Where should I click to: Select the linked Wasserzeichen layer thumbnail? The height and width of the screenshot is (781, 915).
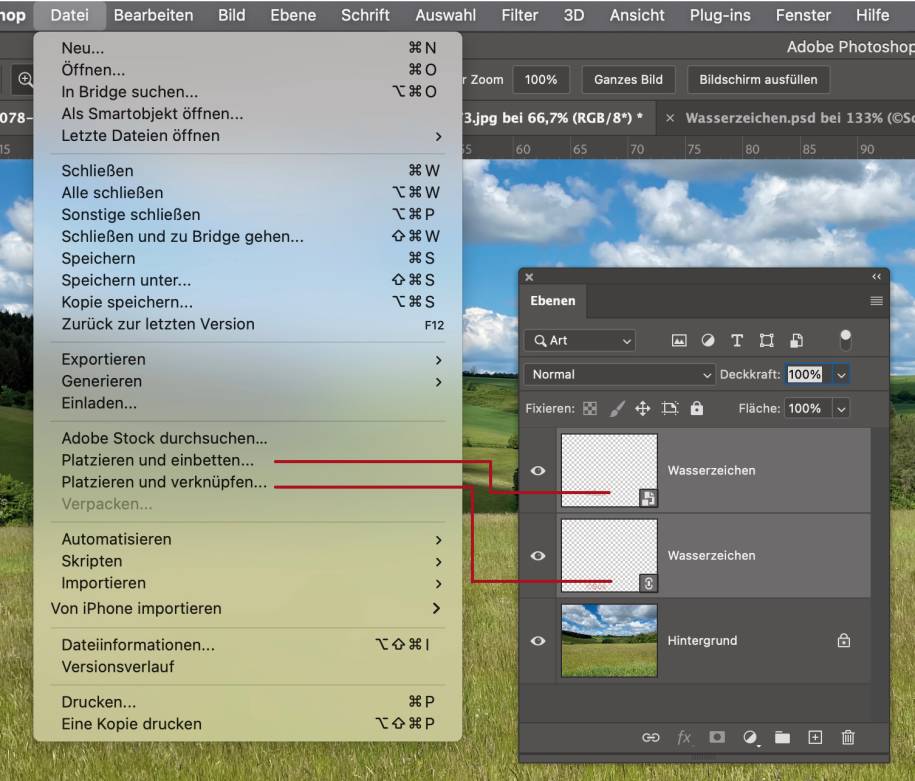click(609, 556)
